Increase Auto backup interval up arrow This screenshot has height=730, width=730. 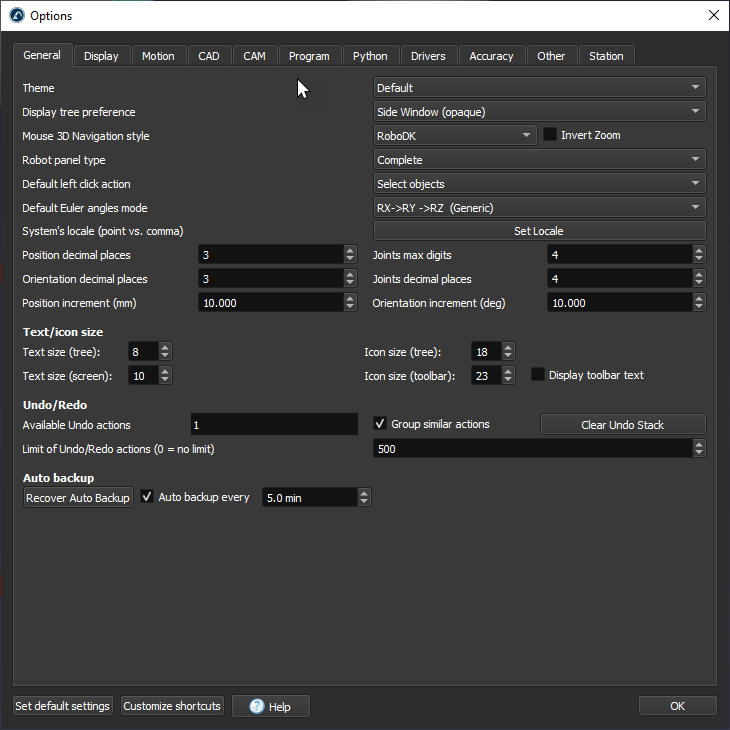(364, 493)
